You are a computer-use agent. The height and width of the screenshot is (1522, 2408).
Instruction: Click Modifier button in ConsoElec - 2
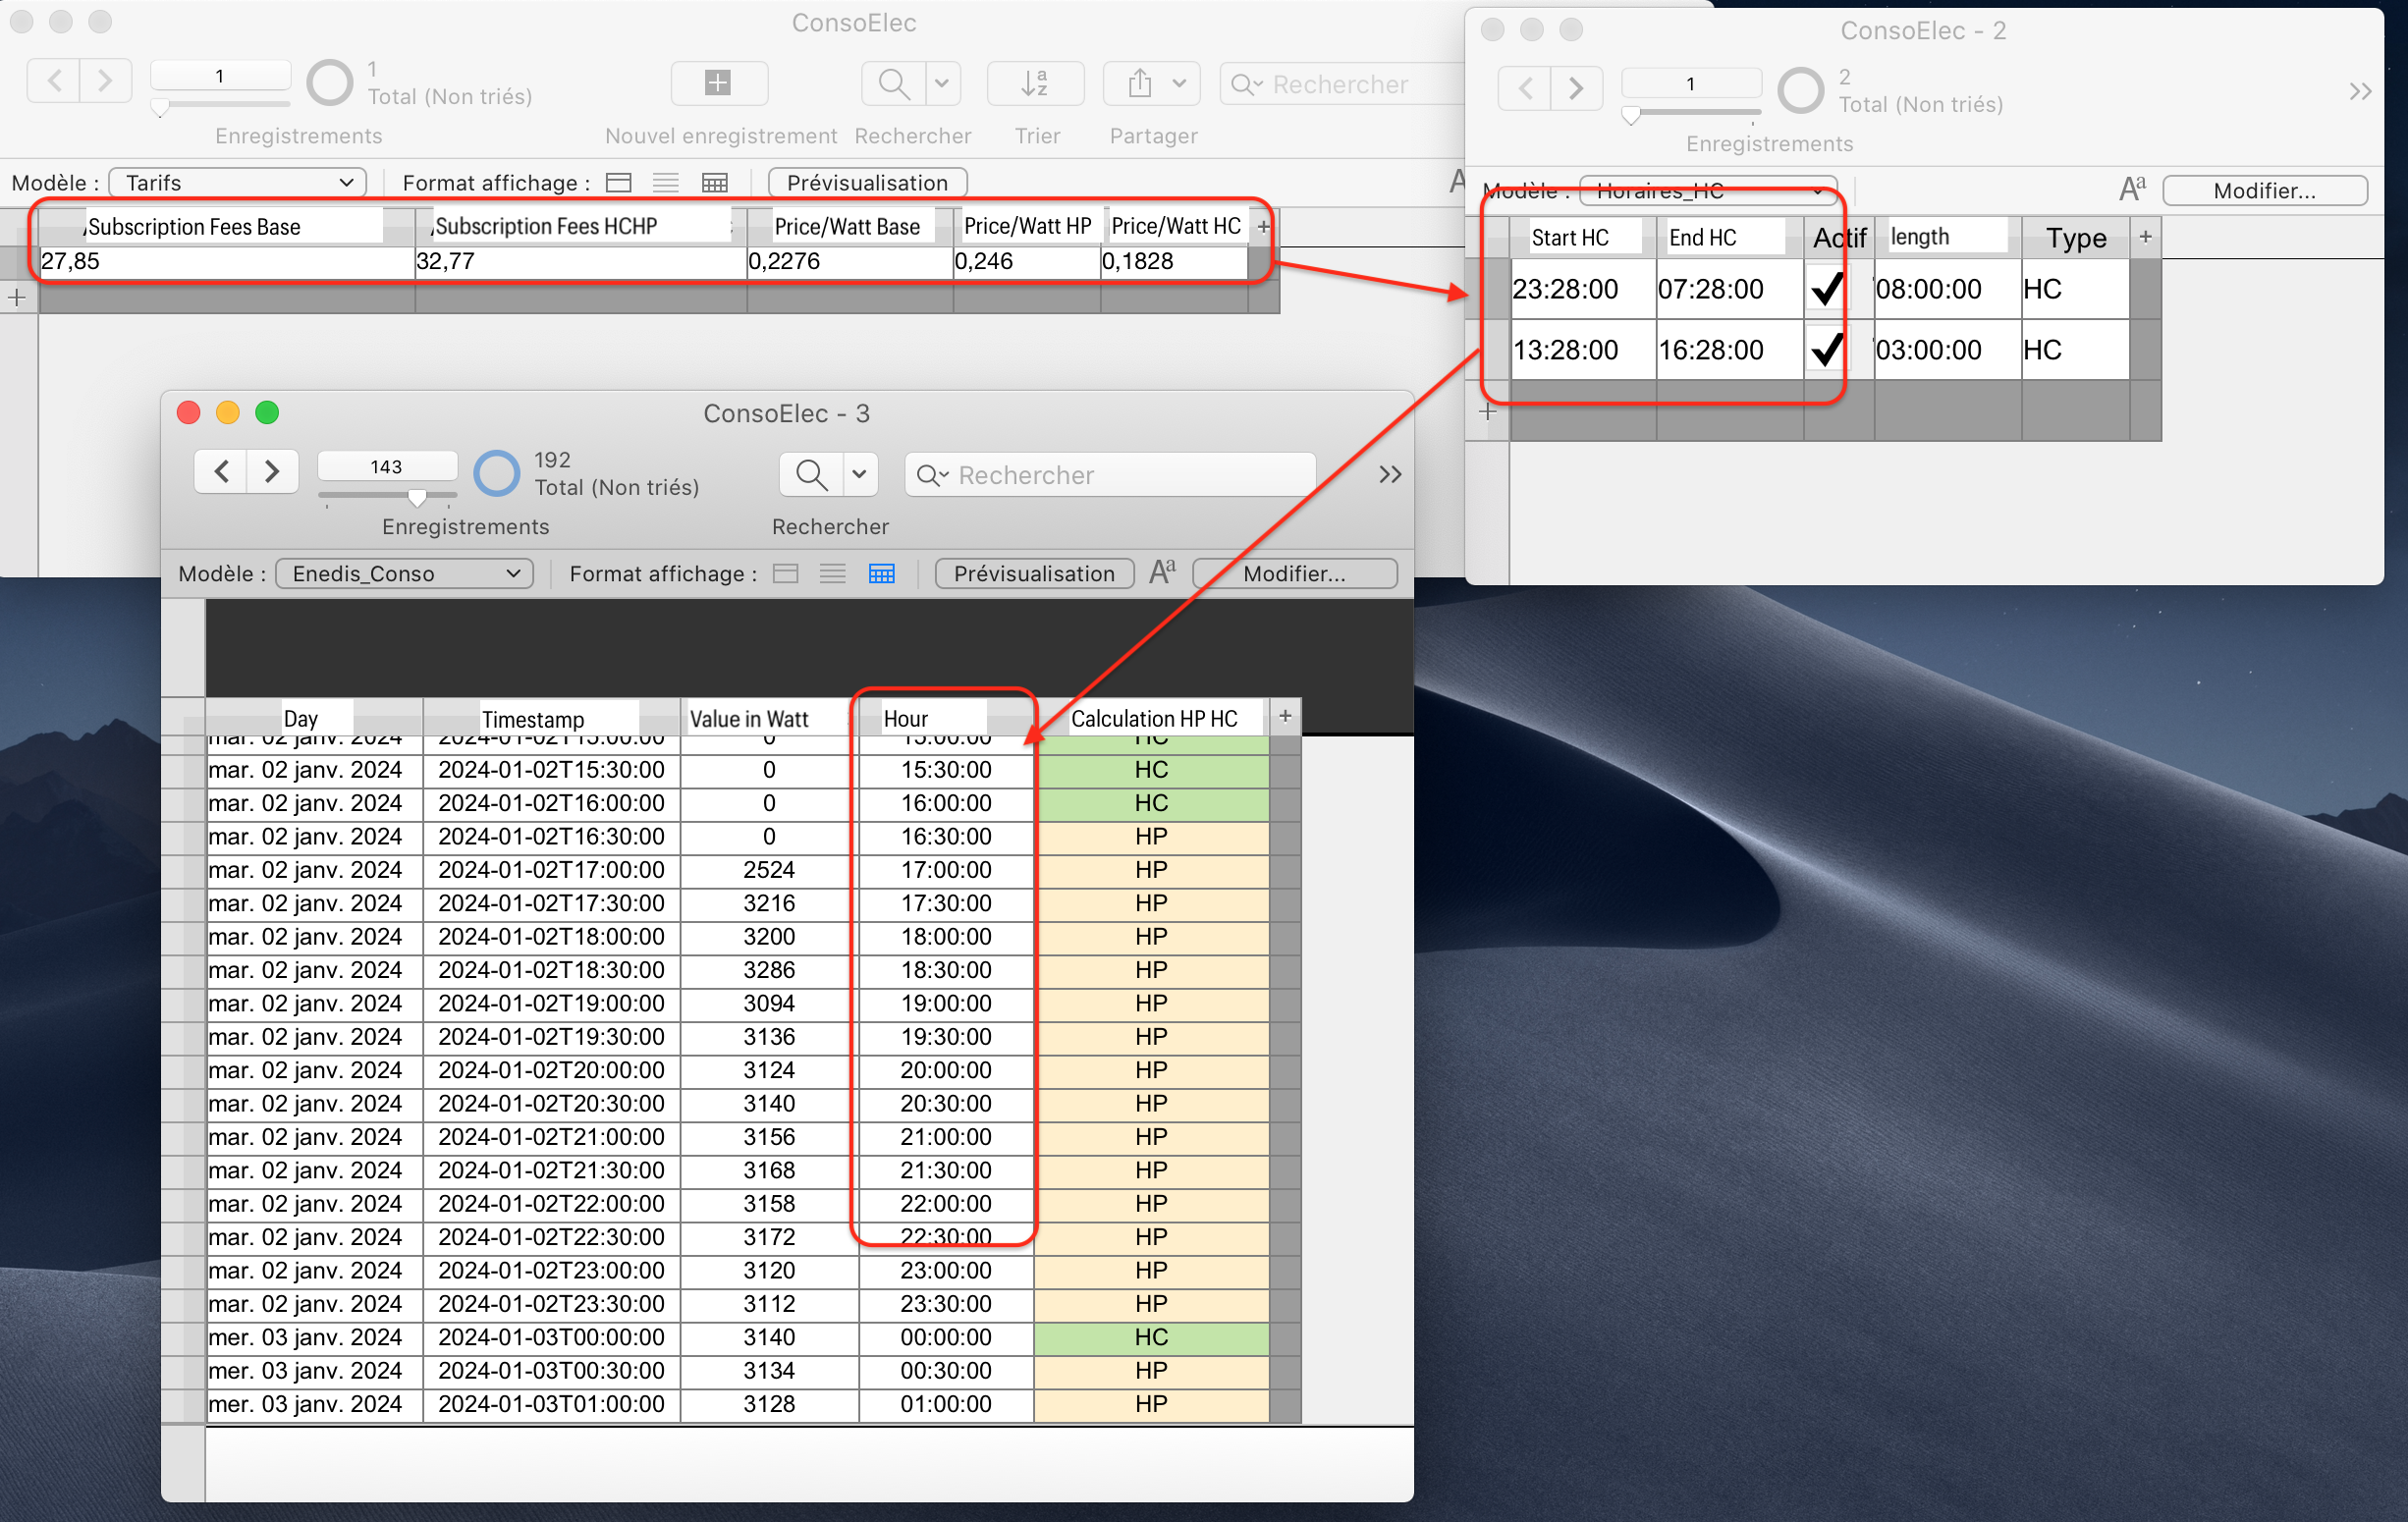pyautogui.click(x=2264, y=191)
